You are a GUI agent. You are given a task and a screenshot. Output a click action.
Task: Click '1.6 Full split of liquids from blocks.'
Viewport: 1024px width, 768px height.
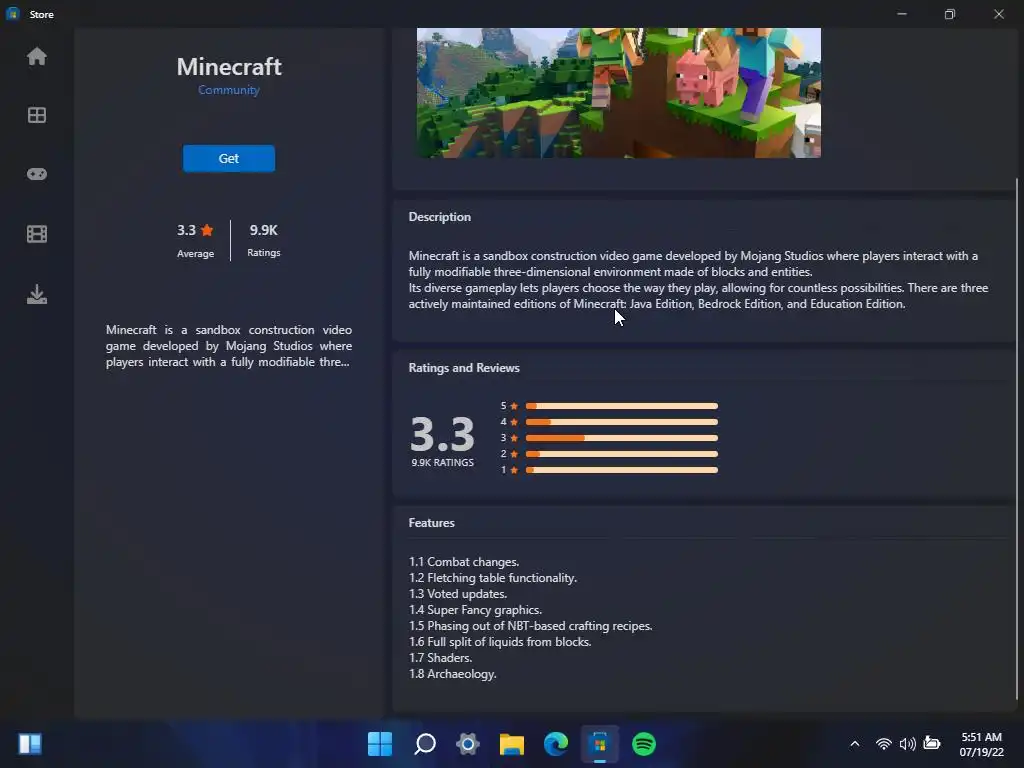click(x=500, y=642)
